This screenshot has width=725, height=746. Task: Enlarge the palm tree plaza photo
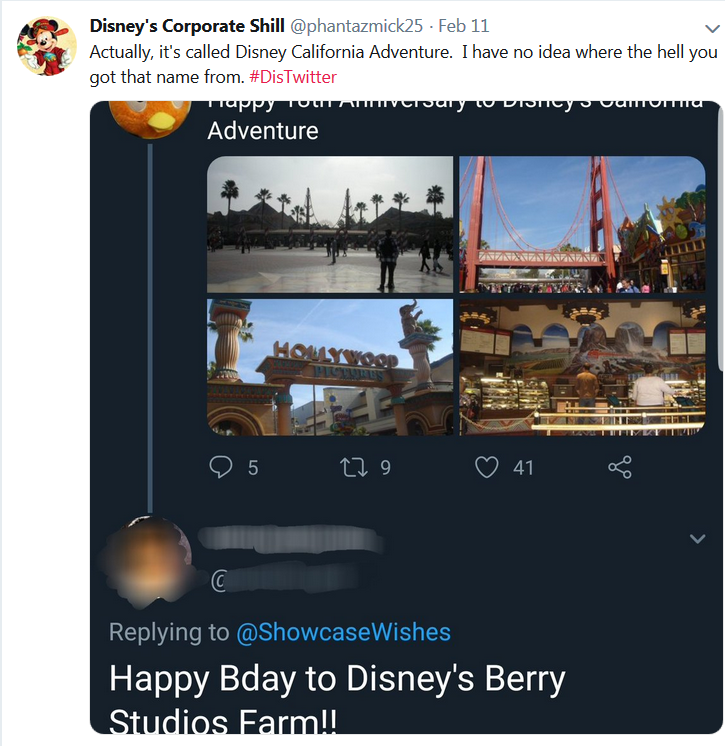pos(330,224)
